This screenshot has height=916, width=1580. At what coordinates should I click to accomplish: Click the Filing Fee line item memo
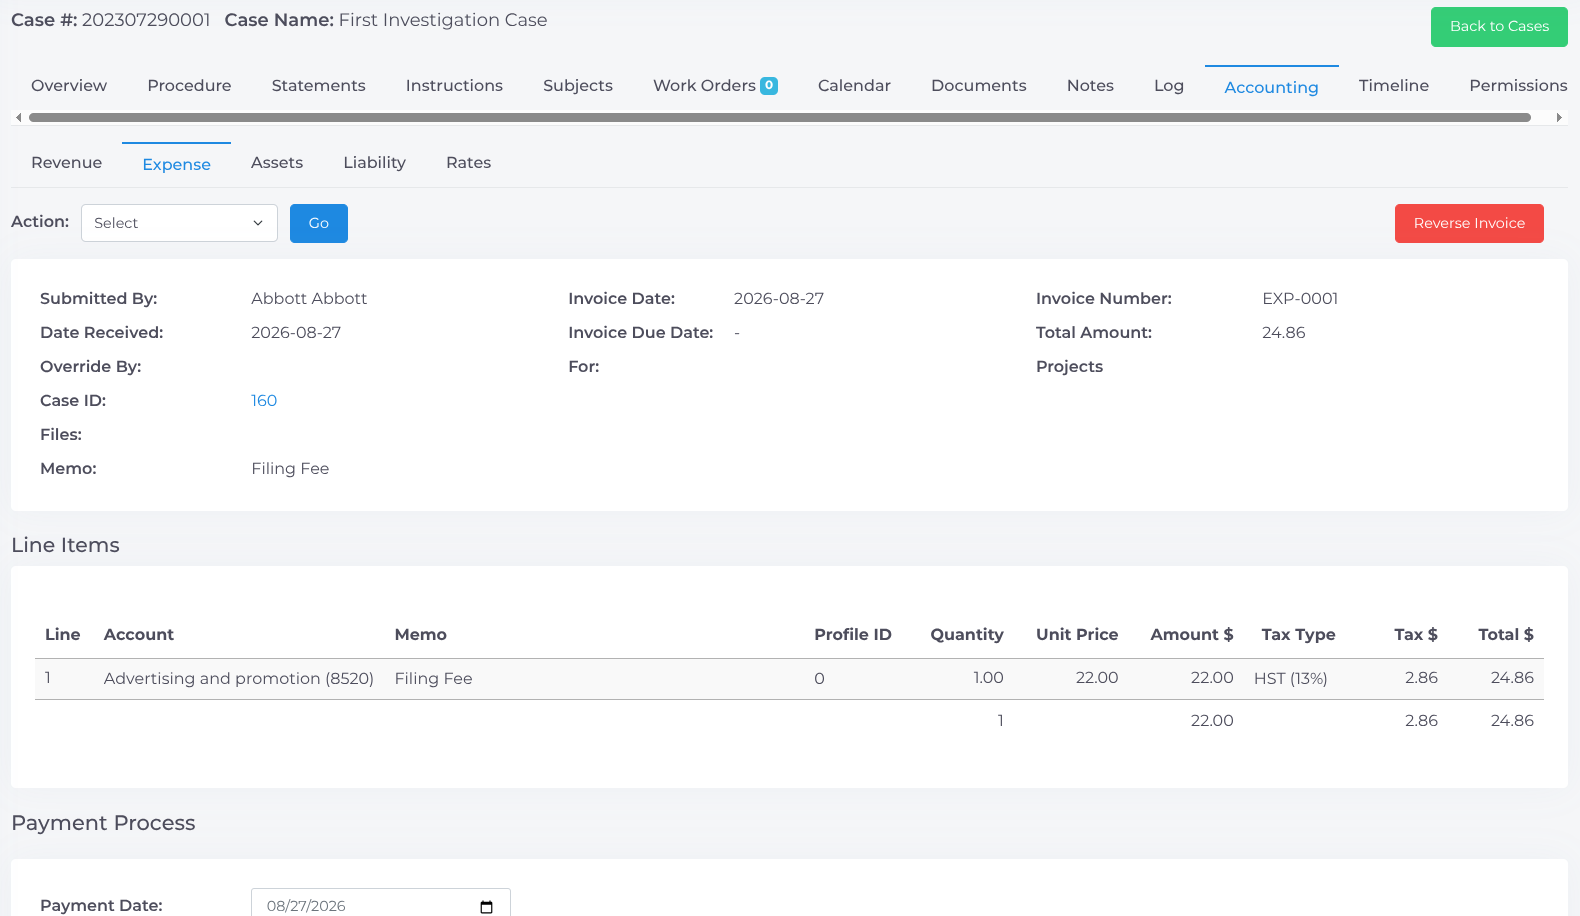pyautogui.click(x=433, y=678)
